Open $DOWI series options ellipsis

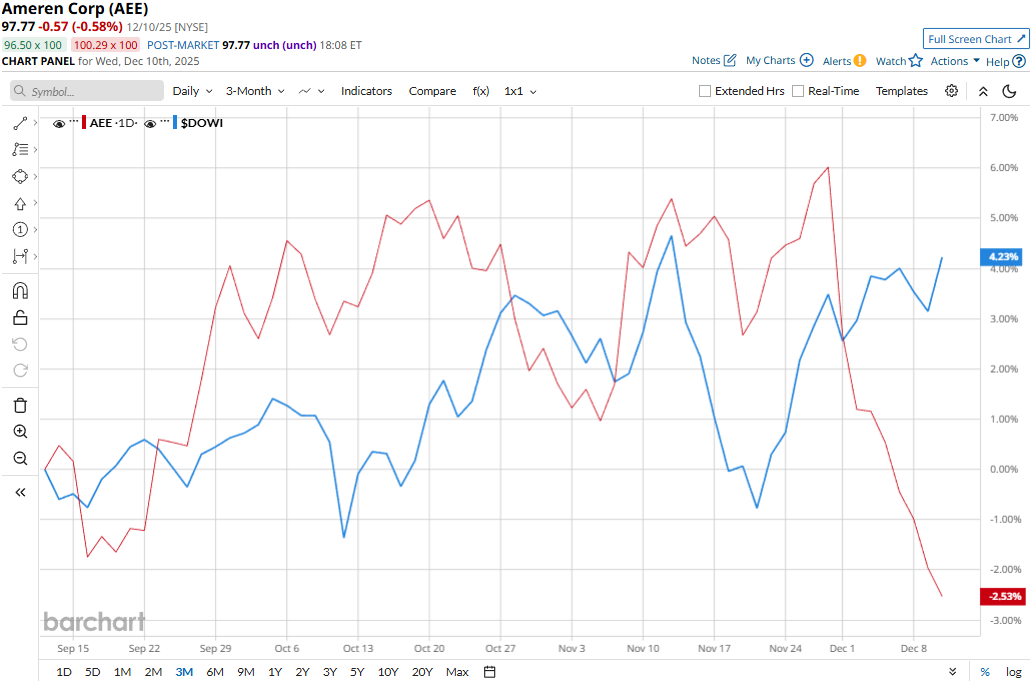[165, 122]
